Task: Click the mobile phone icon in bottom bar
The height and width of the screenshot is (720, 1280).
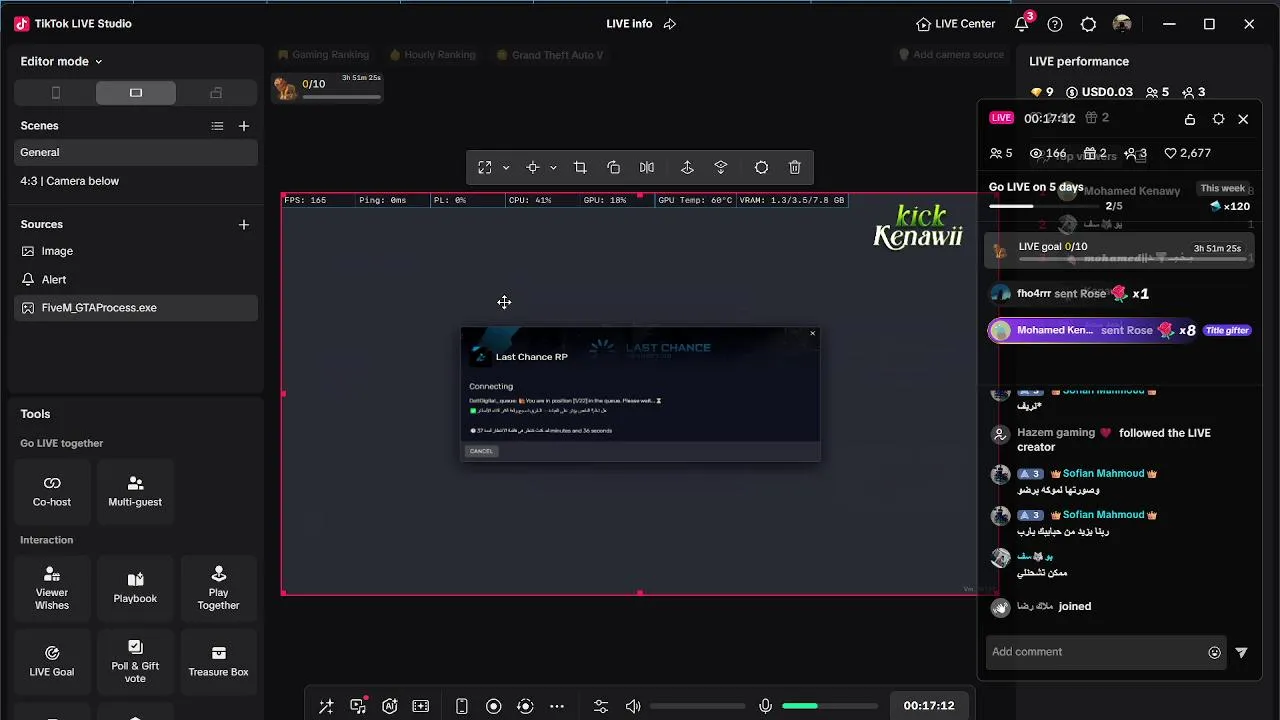Action: 462,706
